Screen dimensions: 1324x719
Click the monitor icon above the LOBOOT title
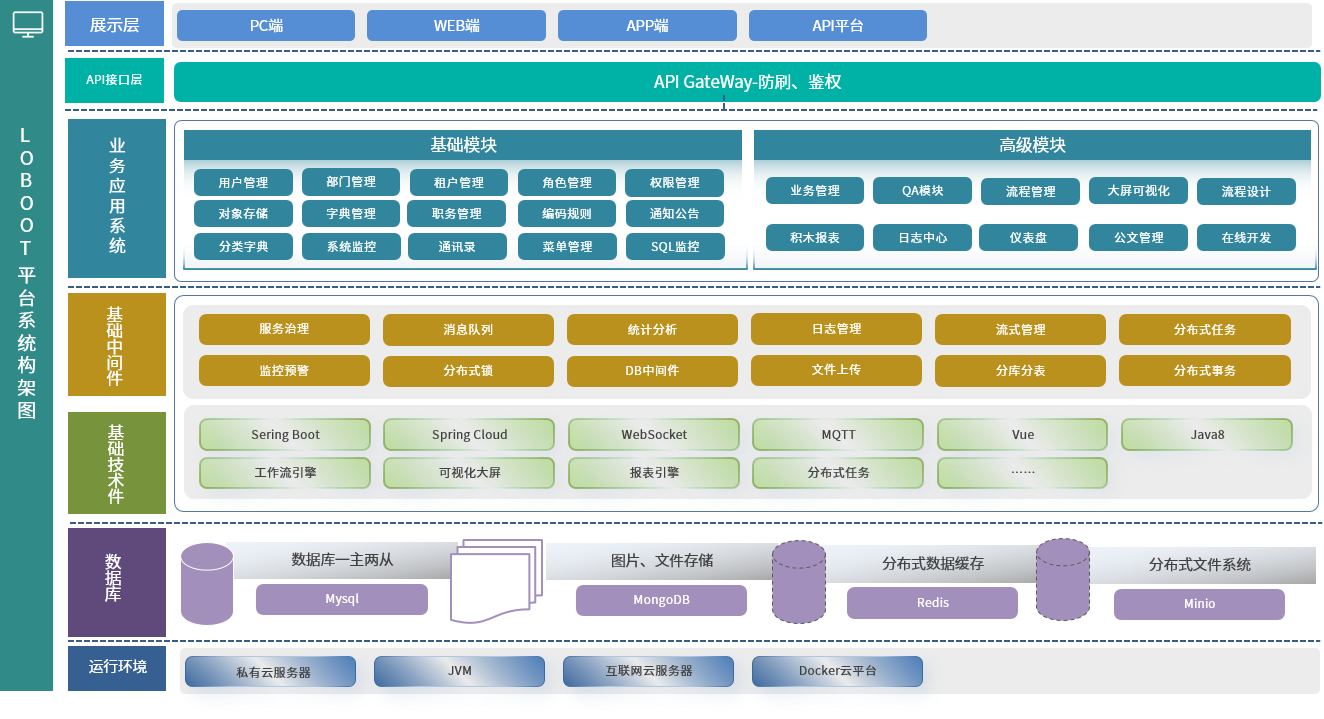[27, 25]
